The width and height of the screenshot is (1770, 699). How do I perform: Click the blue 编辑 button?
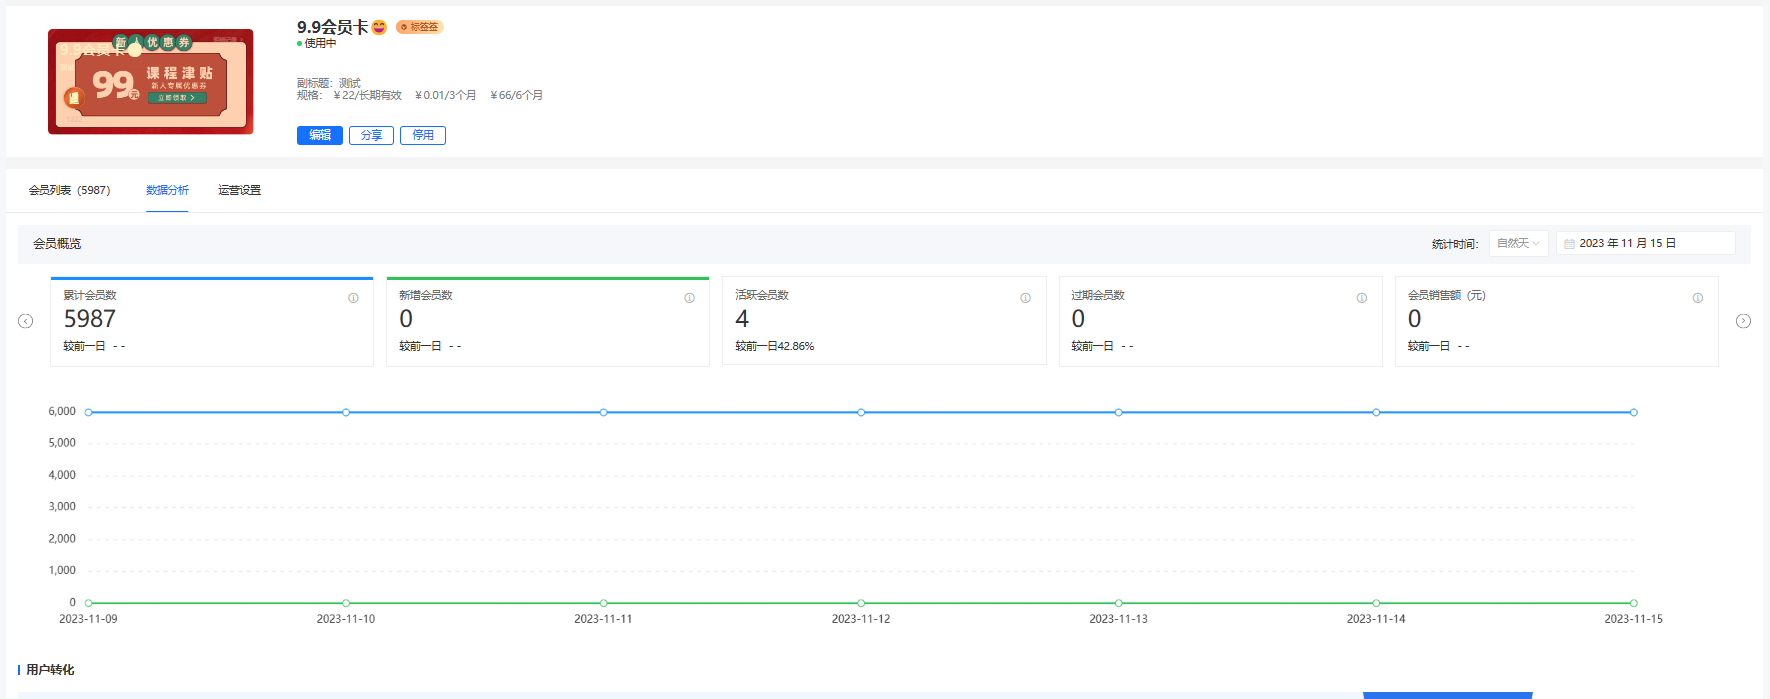click(320, 135)
